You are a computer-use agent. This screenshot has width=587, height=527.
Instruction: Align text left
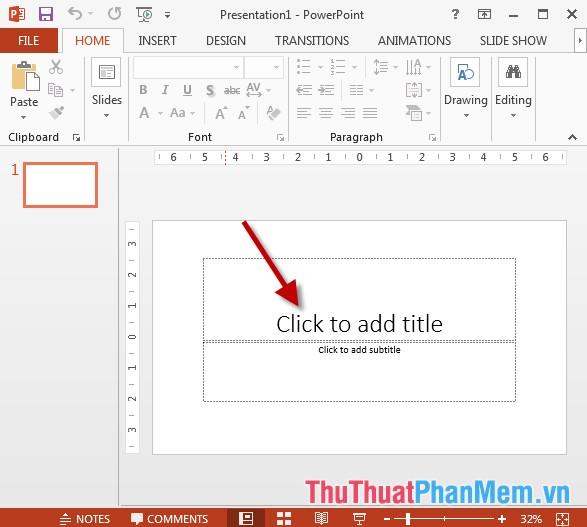point(304,113)
